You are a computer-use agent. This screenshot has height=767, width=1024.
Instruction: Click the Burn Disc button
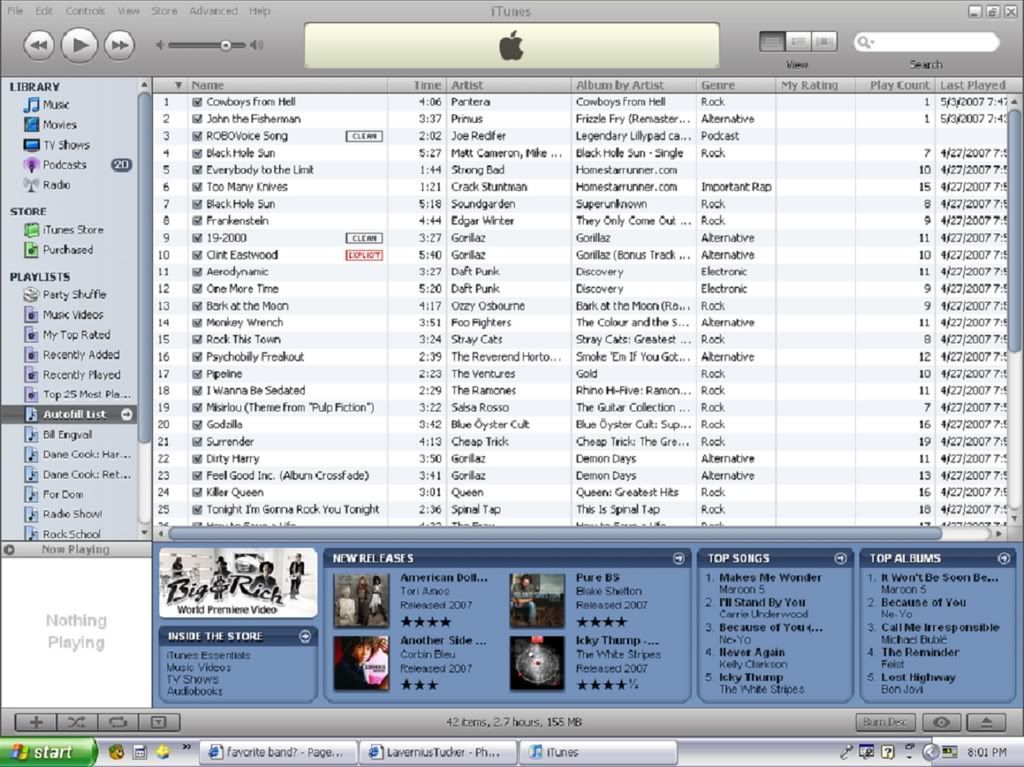886,722
